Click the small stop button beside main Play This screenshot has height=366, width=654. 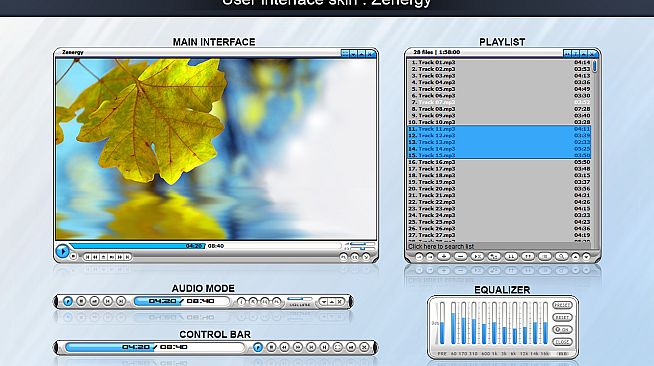pyautogui.click(x=73, y=256)
